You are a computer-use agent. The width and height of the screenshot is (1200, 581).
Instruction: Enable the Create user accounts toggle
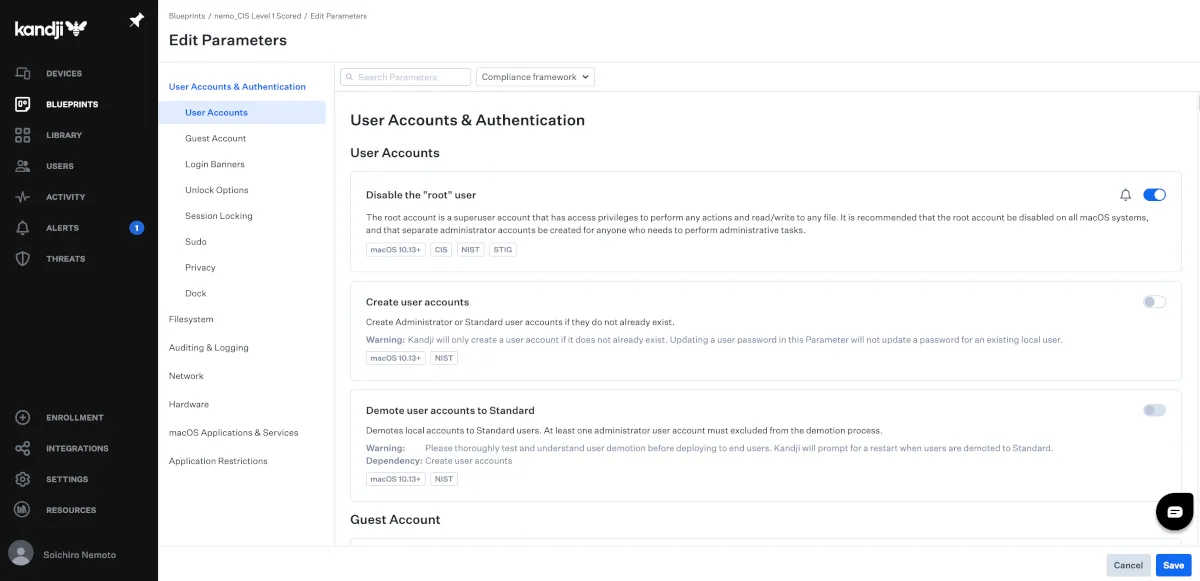[x=1154, y=302]
